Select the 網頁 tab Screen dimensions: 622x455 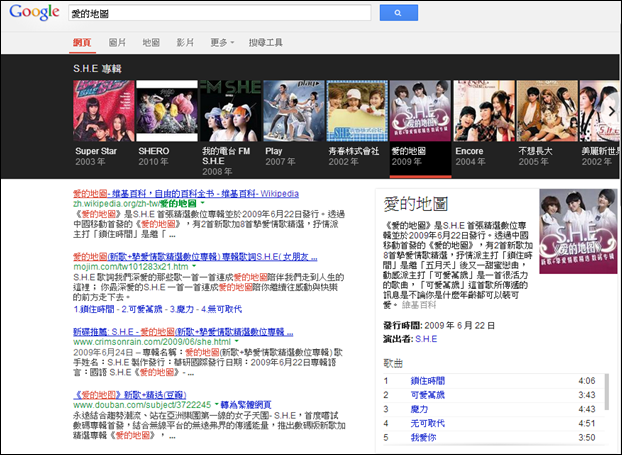pyautogui.click(x=82, y=42)
